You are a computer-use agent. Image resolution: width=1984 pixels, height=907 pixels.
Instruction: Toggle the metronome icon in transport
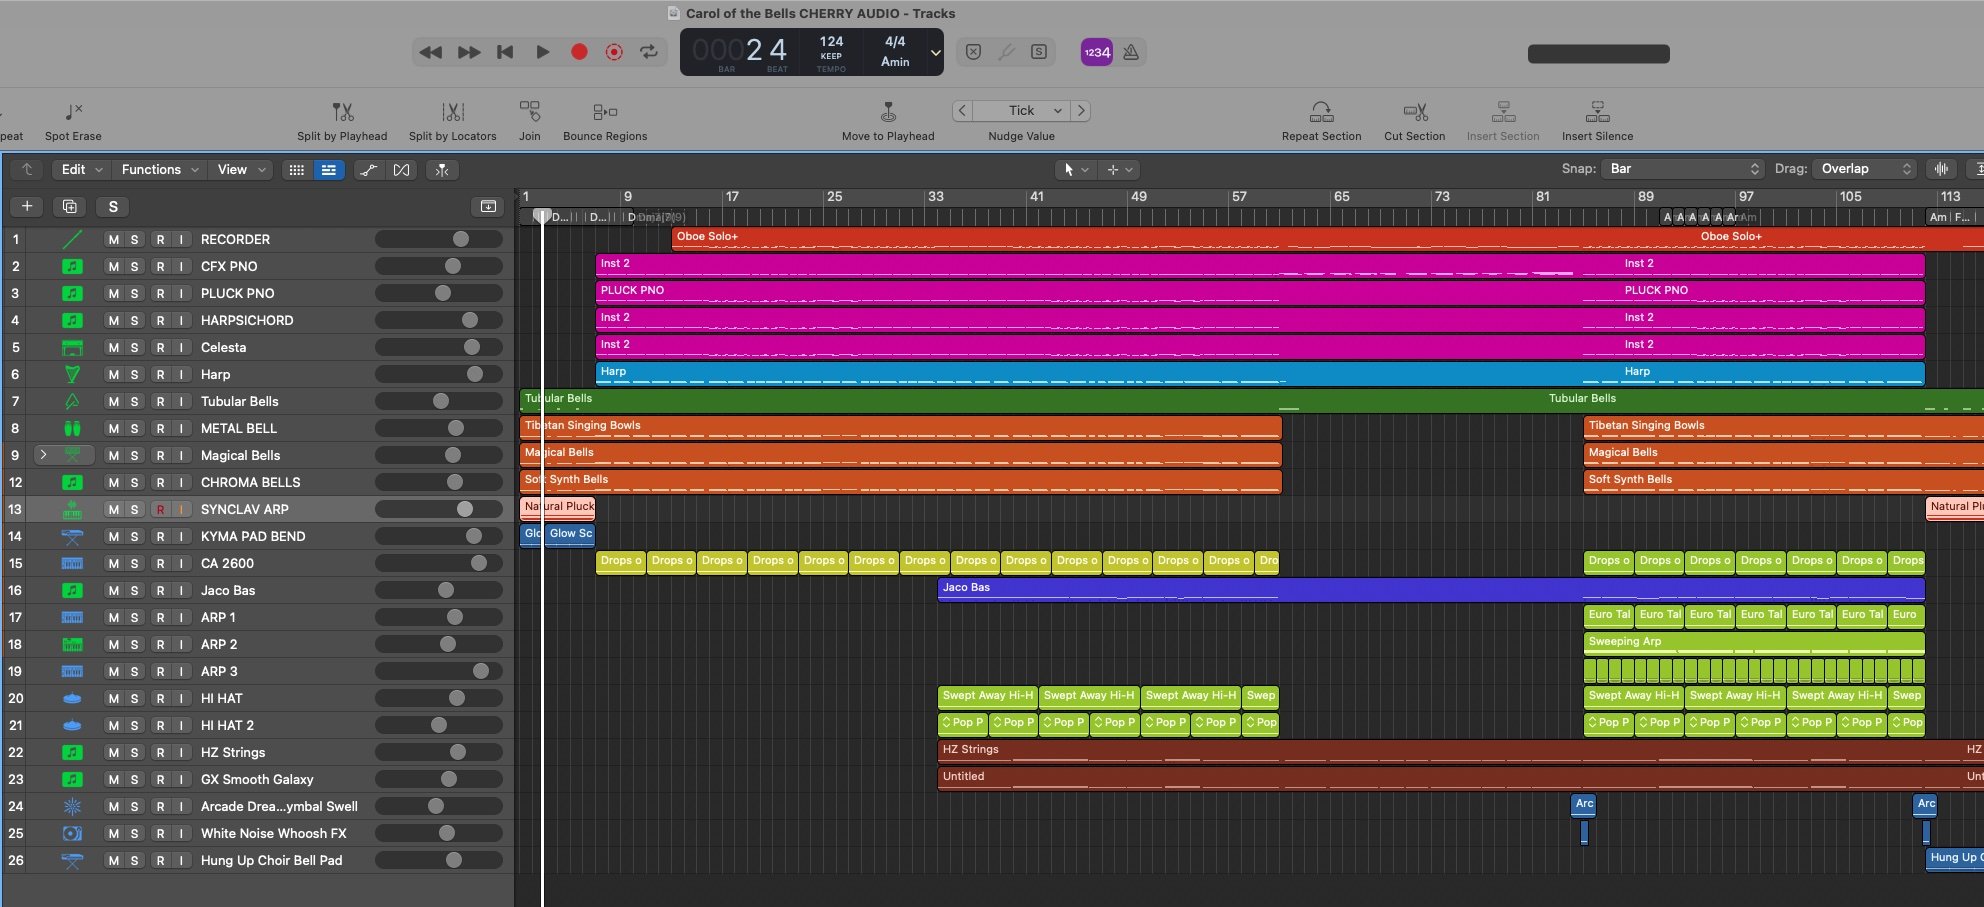click(x=1131, y=52)
